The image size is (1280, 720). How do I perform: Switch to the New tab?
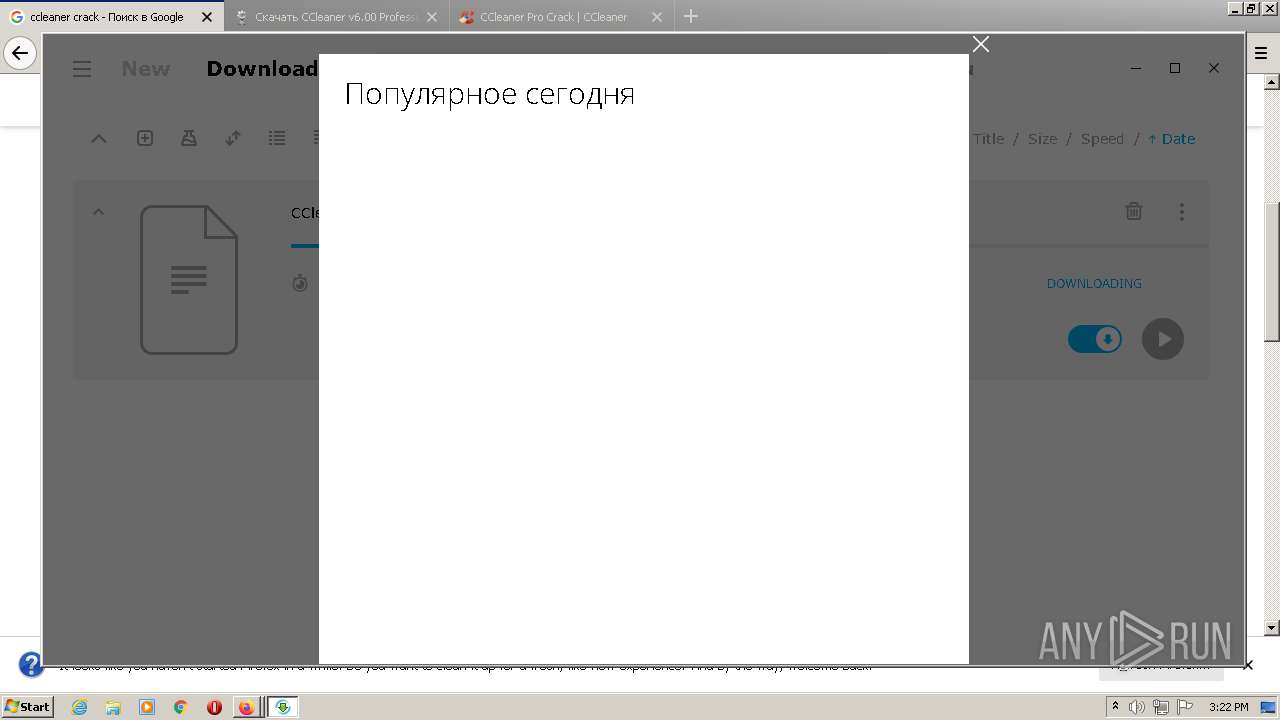[x=146, y=69]
